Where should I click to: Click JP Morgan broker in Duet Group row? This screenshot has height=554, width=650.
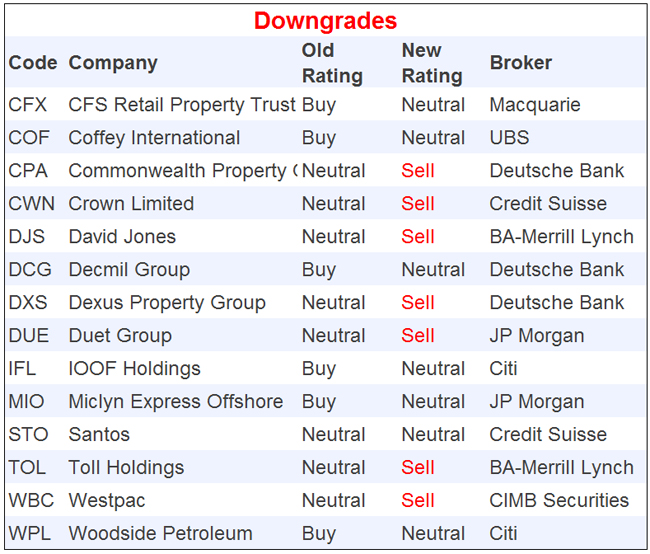(x=536, y=336)
